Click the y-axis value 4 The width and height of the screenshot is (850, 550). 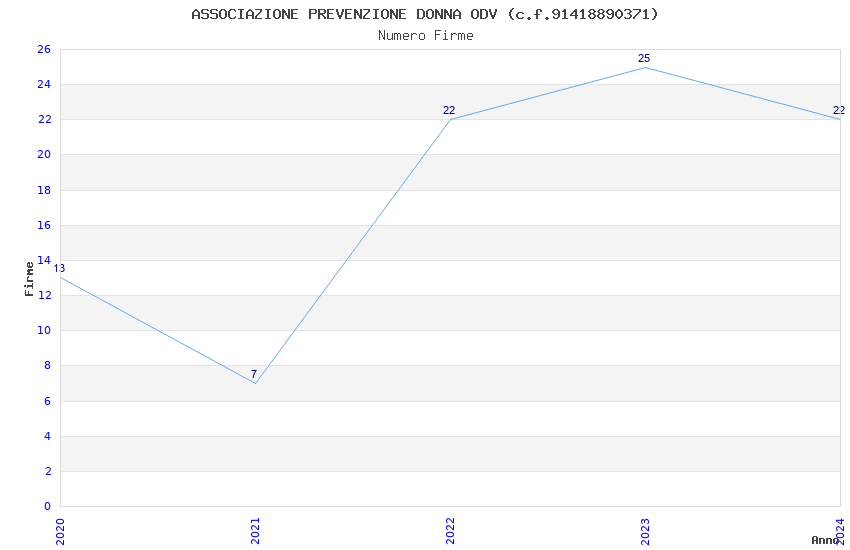[47, 436]
